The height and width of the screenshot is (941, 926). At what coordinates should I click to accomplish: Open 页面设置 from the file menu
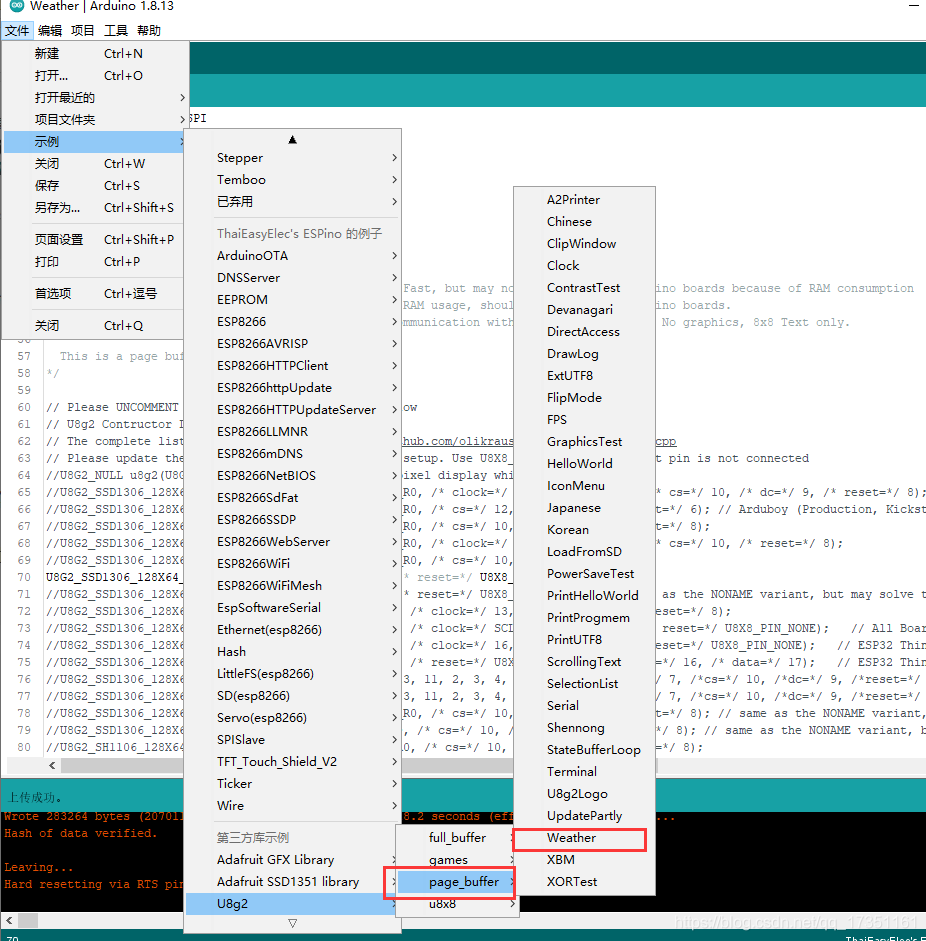pos(93,239)
